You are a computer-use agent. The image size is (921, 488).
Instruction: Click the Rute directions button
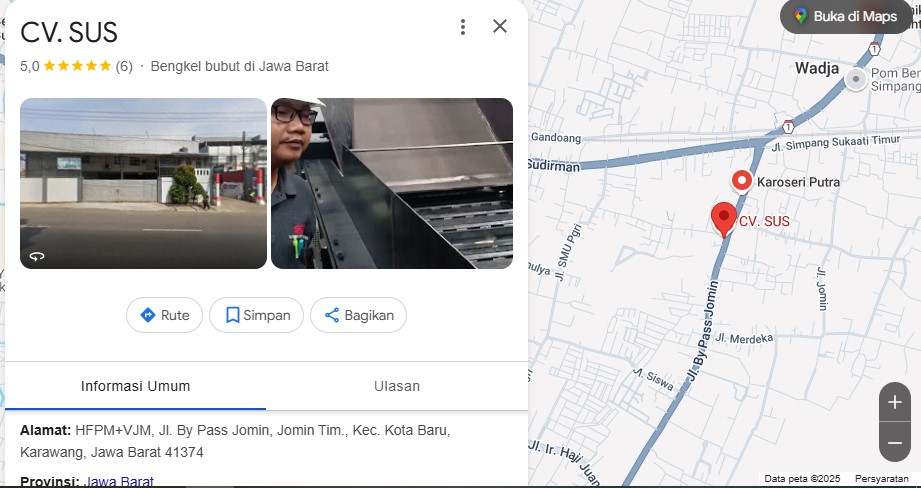164,315
